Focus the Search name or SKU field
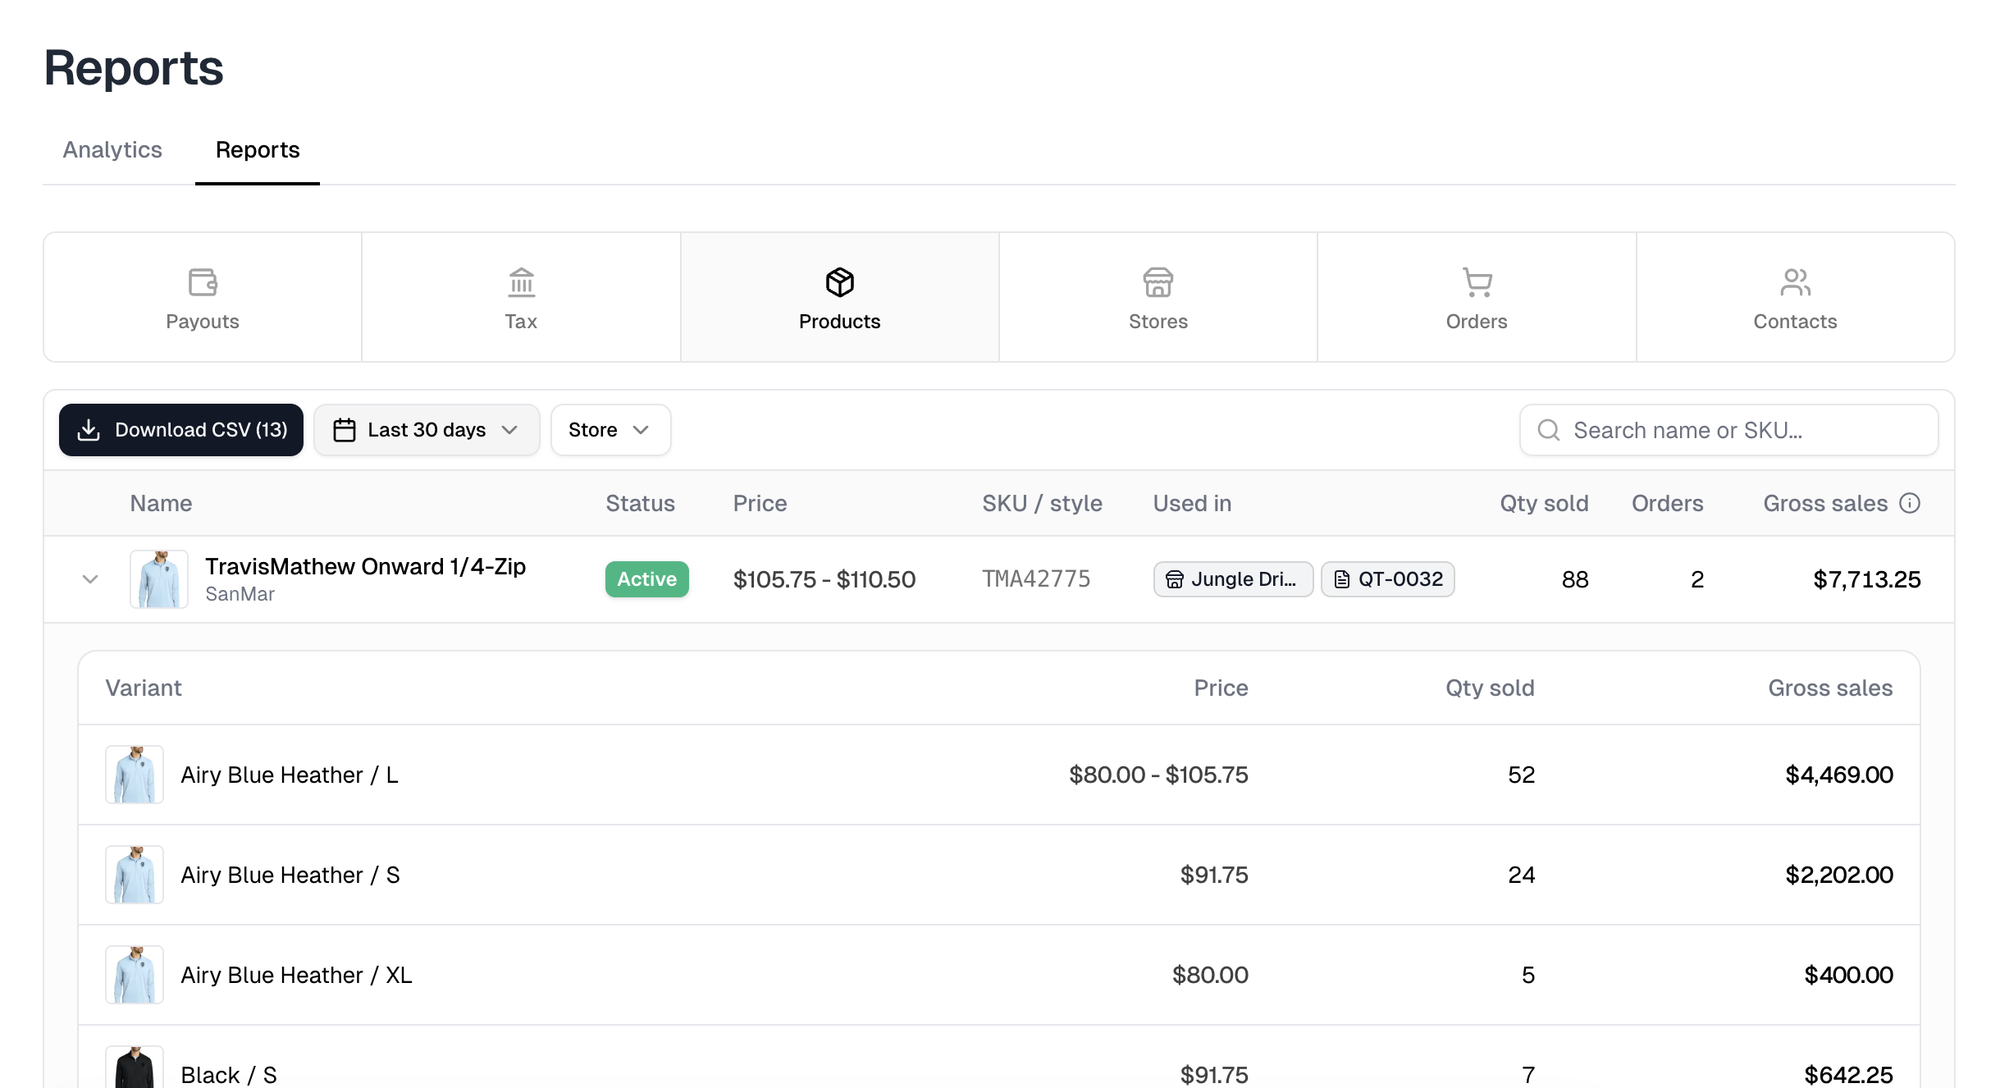Image resolution: width=2000 pixels, height=1088 pixels. tap(1729, 430)
